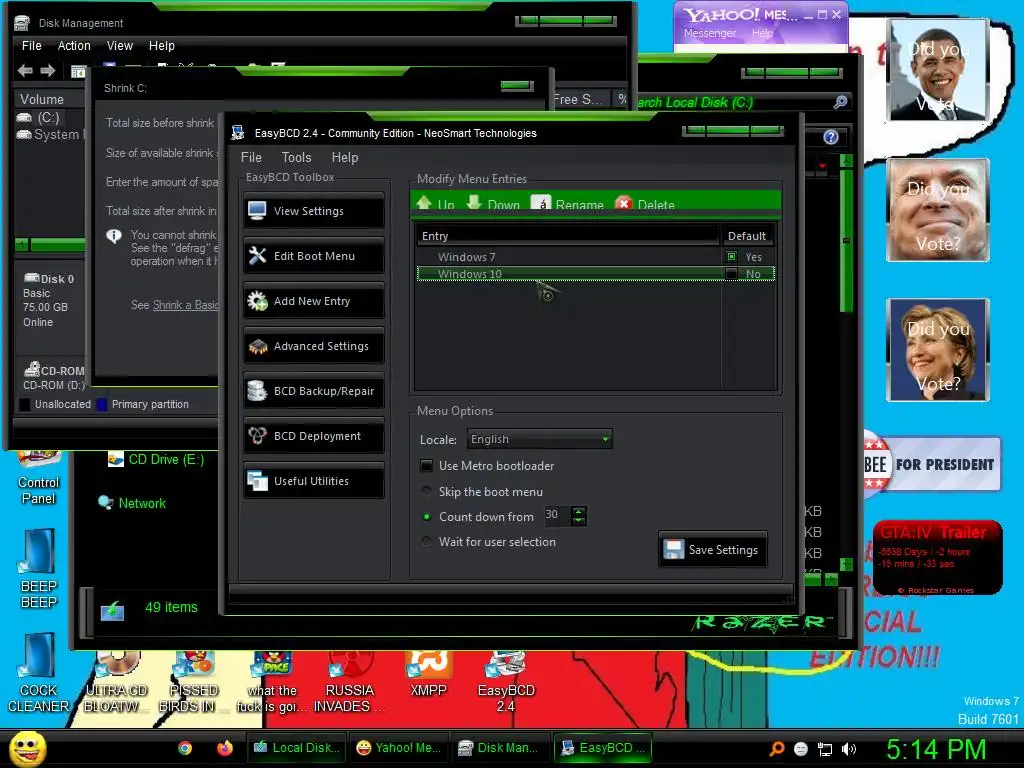Screen dimensions: 1024x768
Task: Open BCD Deployment section
Action: pos(313,436)
